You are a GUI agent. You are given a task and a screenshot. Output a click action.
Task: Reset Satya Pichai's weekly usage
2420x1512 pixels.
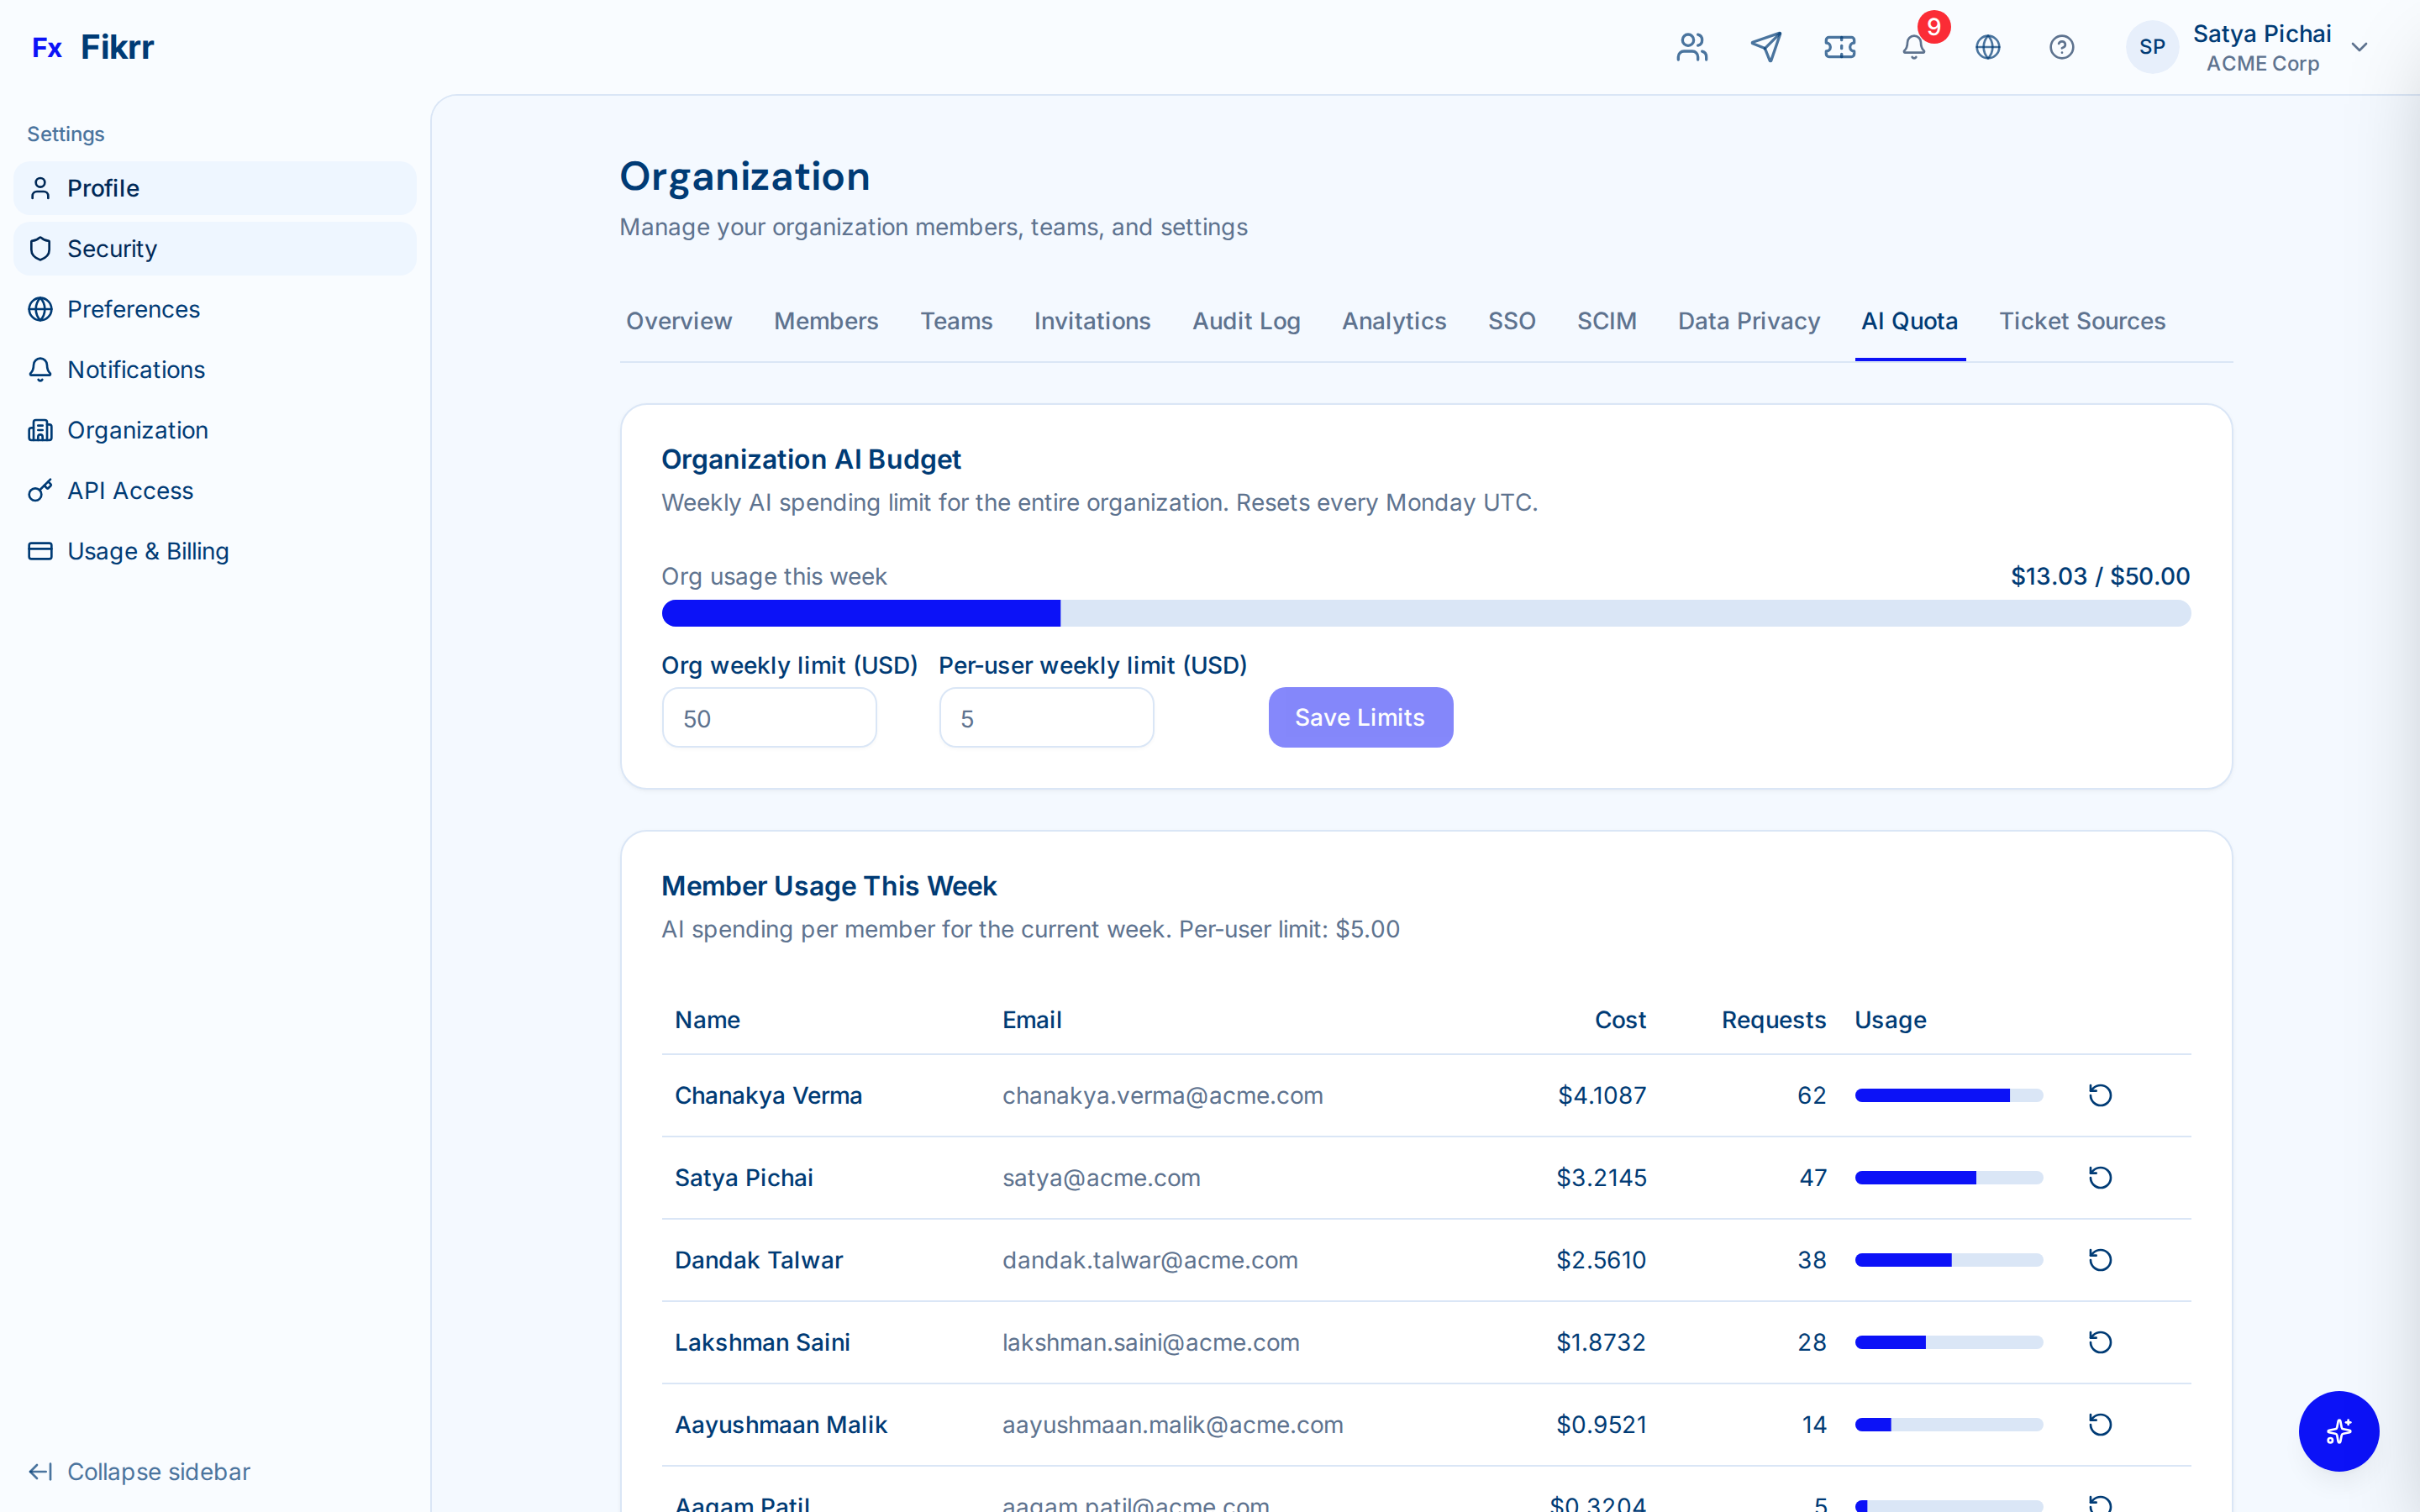coord(2100,1177)
